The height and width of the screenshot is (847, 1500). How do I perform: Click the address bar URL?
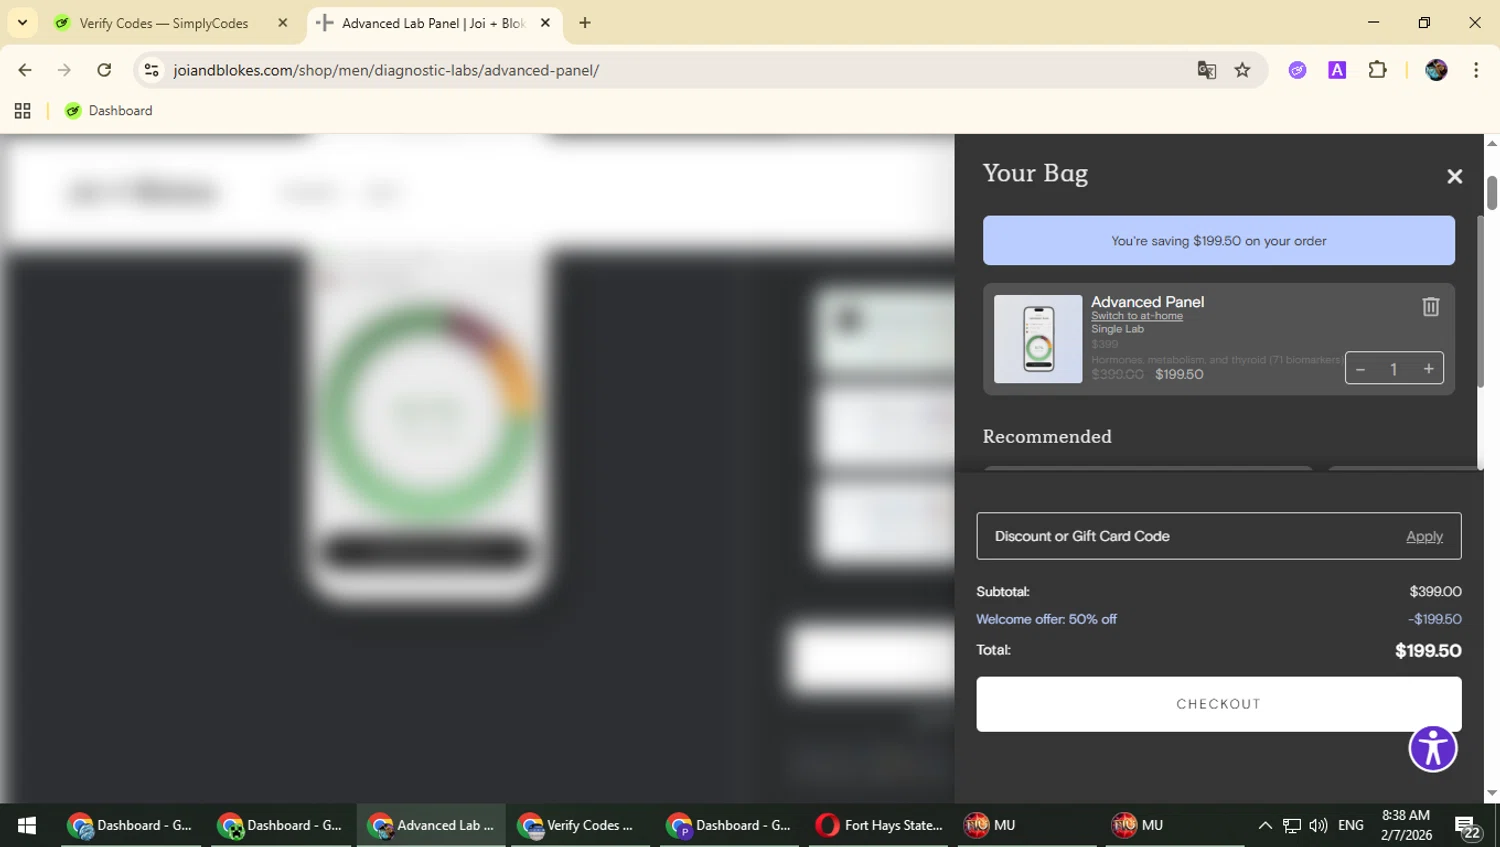[386, 70]
